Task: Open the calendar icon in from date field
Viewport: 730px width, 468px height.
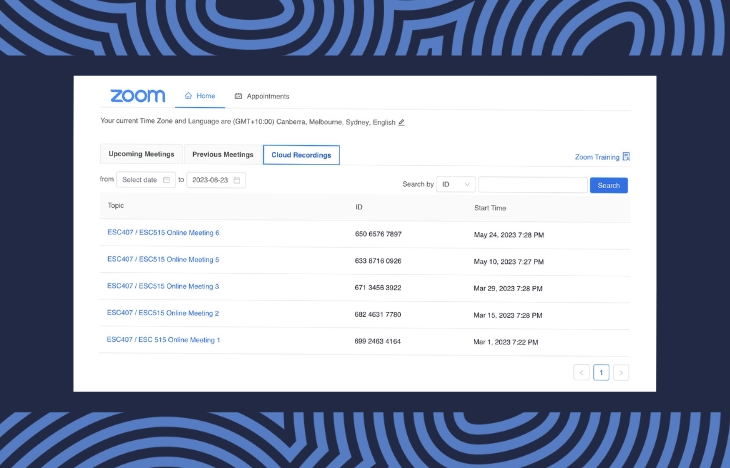Action: point(166,180)
